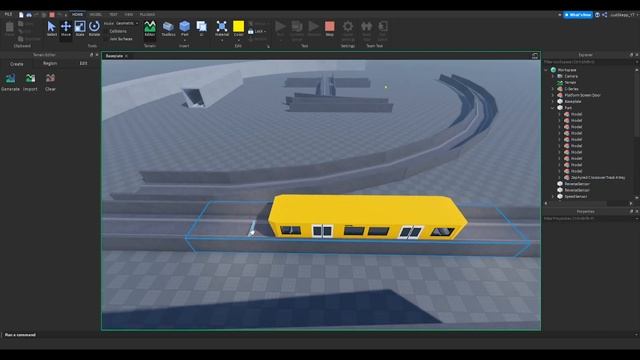The image size is (640, 360).
Task: Collapse the Part node arrow
Action: pyautogui.click(x=553, y=108)
